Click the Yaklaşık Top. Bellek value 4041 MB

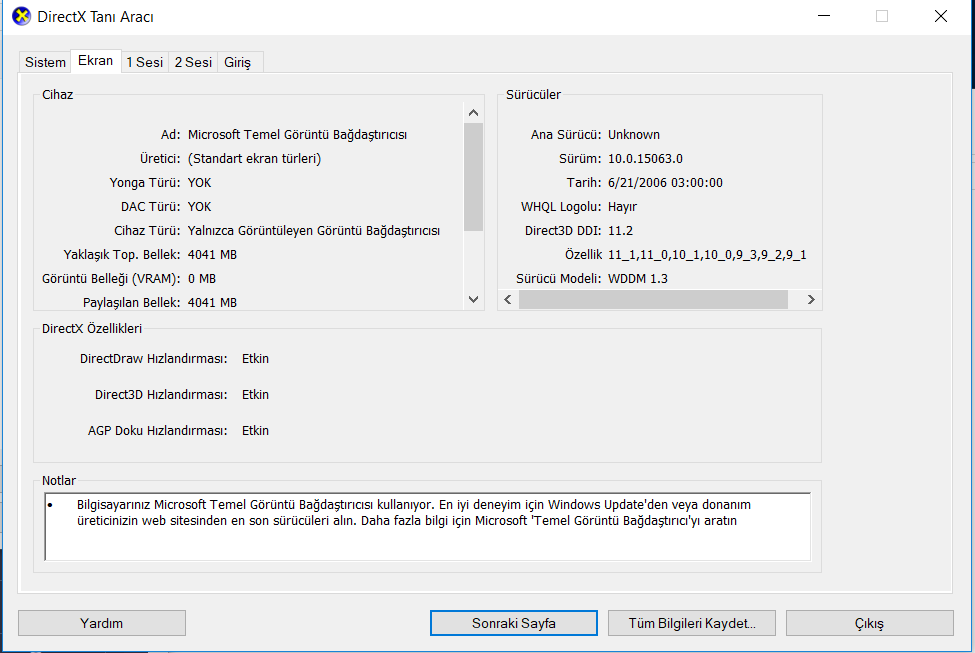pos(213,255)
